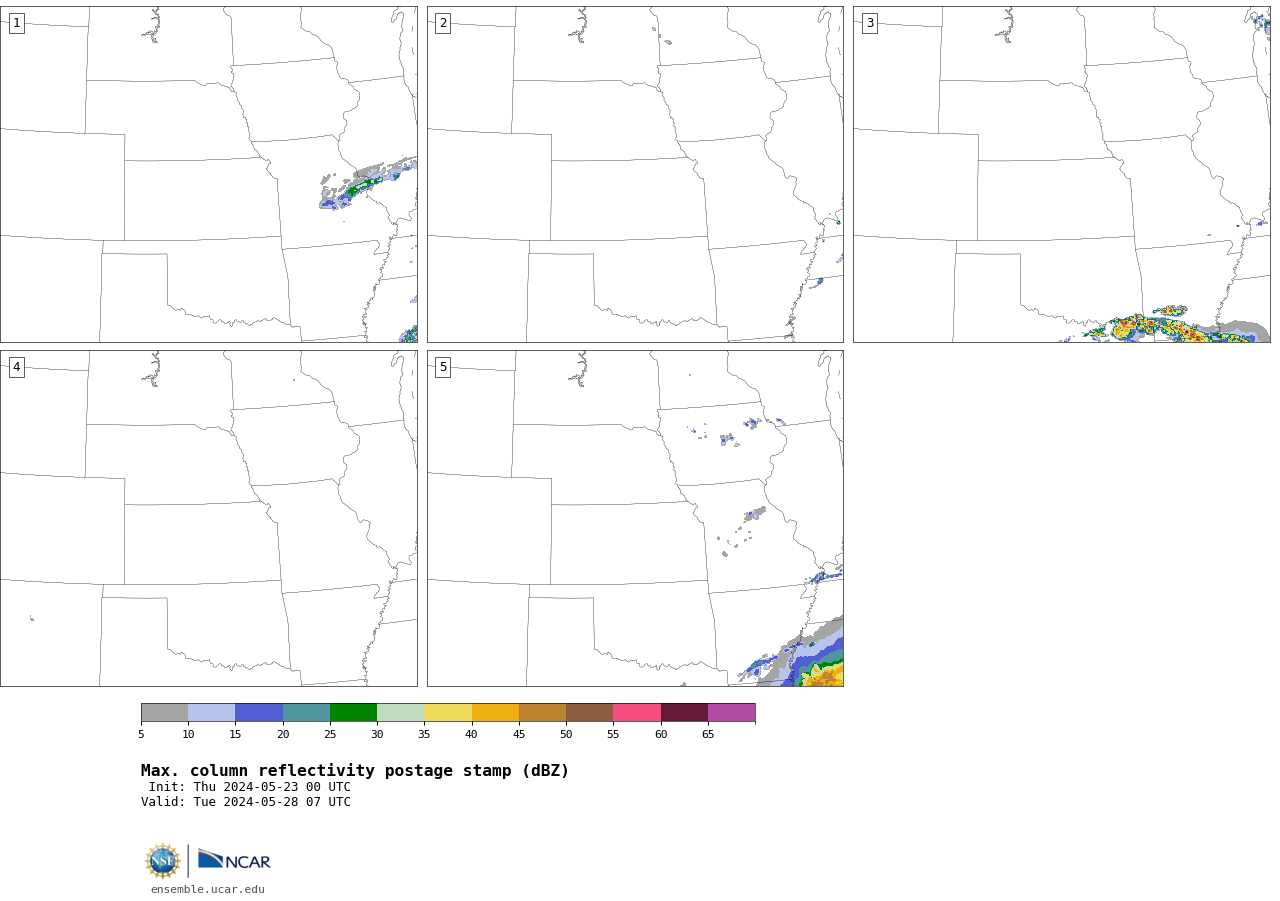Open ensemble member 3 reflectivity map
Viewport: 1280px width, 901px height.
pos(1061,174)
